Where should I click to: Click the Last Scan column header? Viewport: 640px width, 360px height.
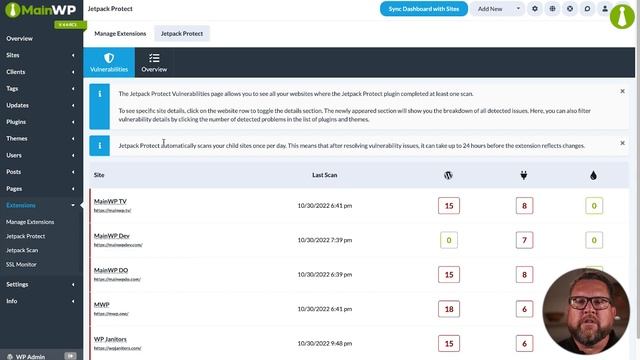tap(324, 175)
